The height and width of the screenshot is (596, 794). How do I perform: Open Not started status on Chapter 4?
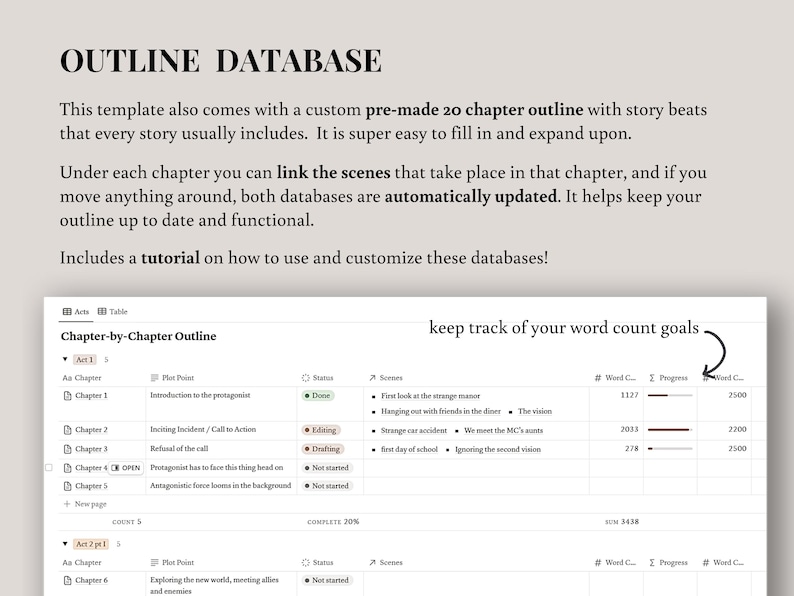click(327, 468)
